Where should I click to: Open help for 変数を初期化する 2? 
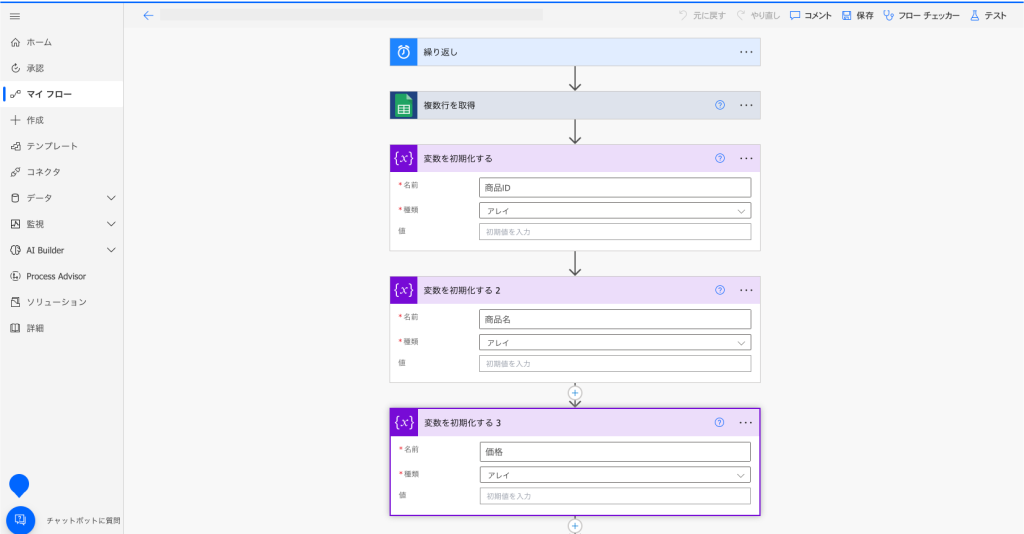tap(720, 290)
